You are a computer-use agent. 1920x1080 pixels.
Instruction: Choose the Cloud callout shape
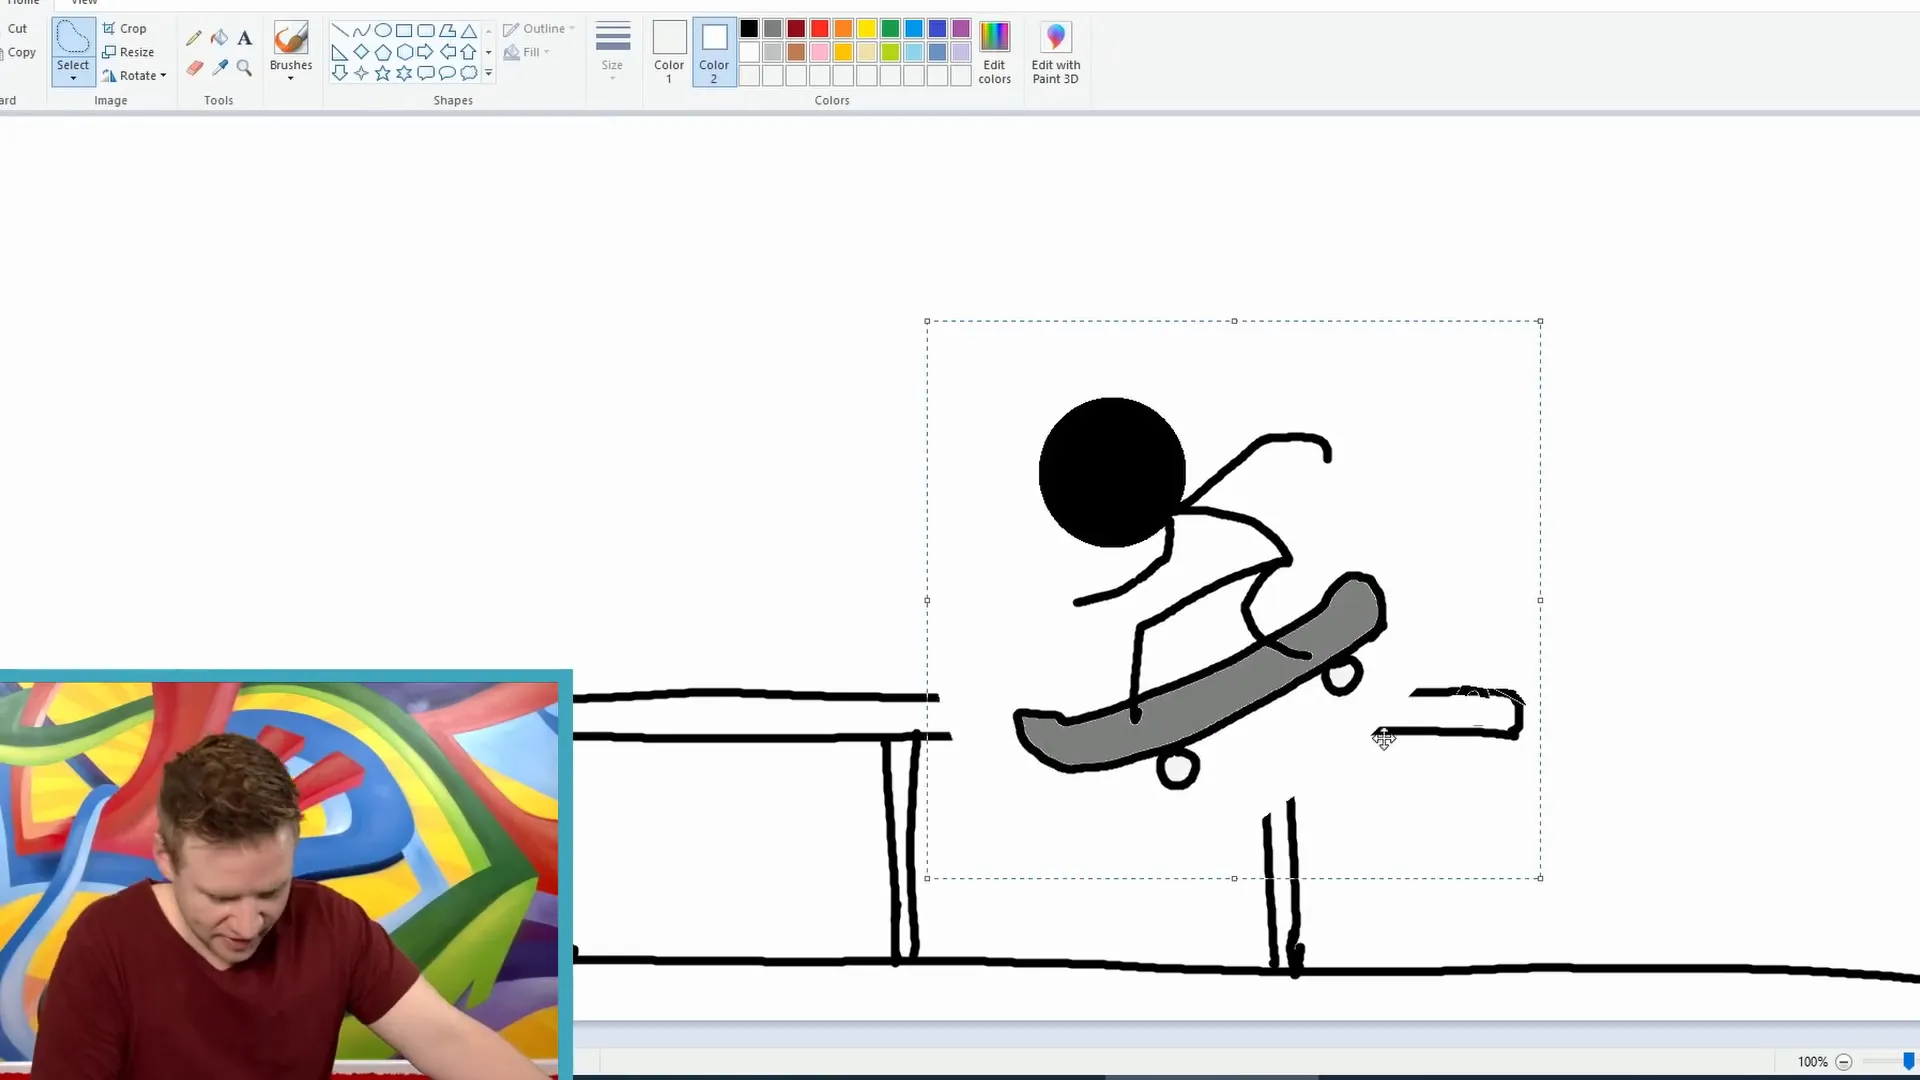click(469, 73)
